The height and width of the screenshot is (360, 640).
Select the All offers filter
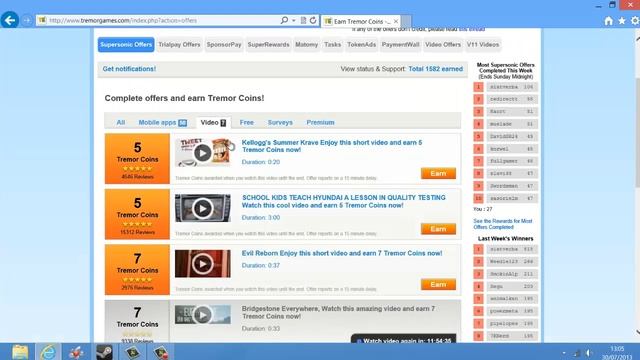(120, 122)
